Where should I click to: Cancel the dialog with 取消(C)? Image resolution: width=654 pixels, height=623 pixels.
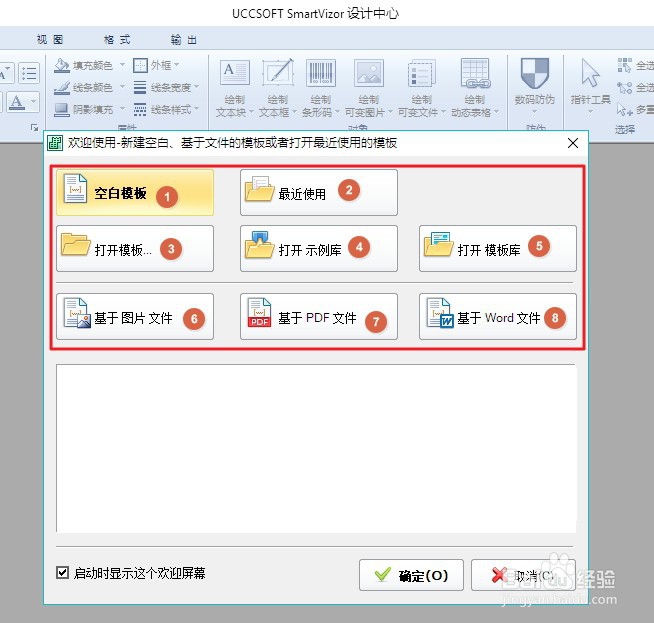point(523,575)
